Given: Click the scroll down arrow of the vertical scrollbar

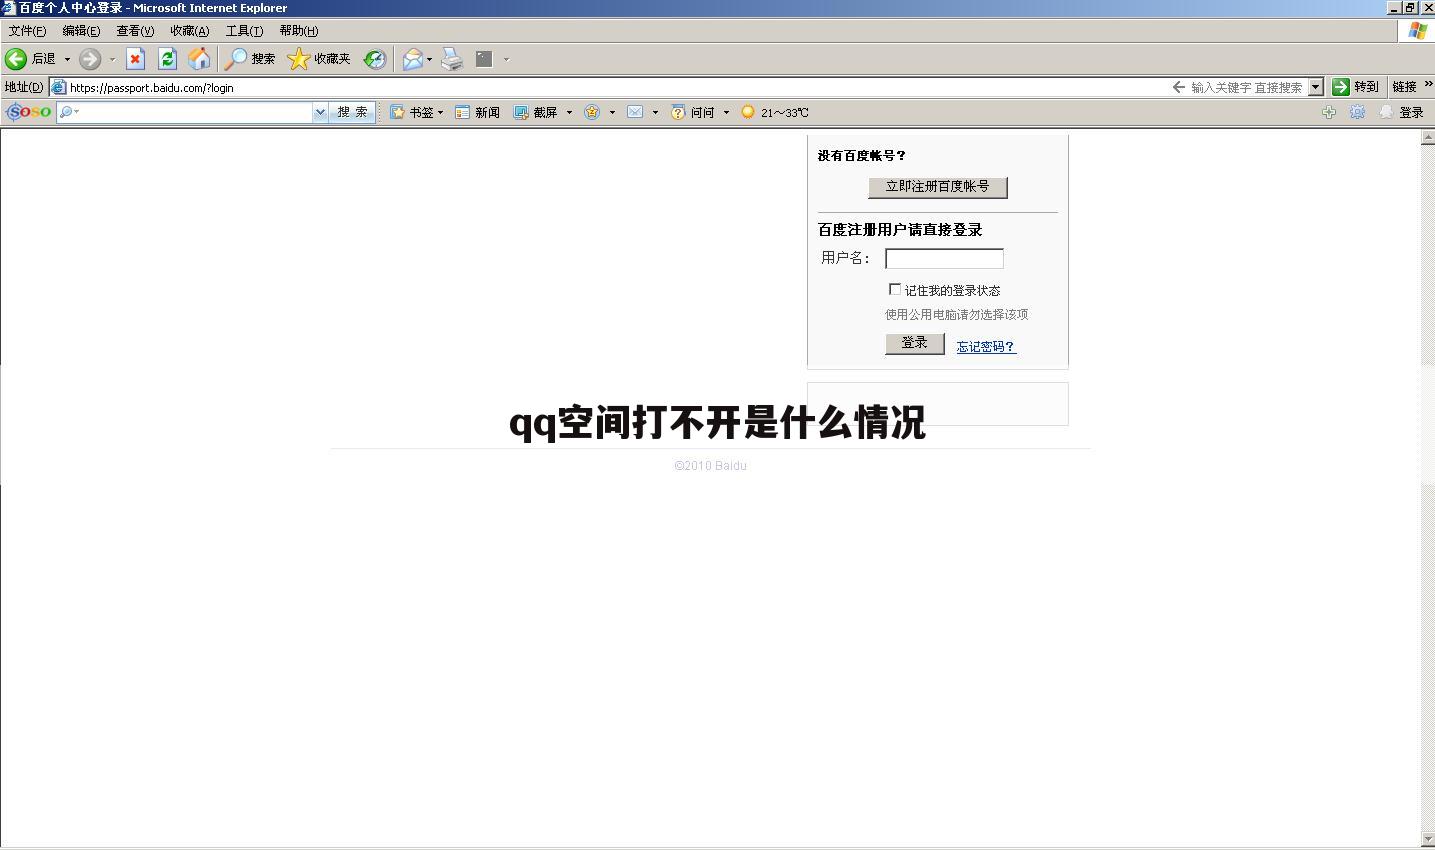Looking at the screenshot, I should pos(1427,839).
